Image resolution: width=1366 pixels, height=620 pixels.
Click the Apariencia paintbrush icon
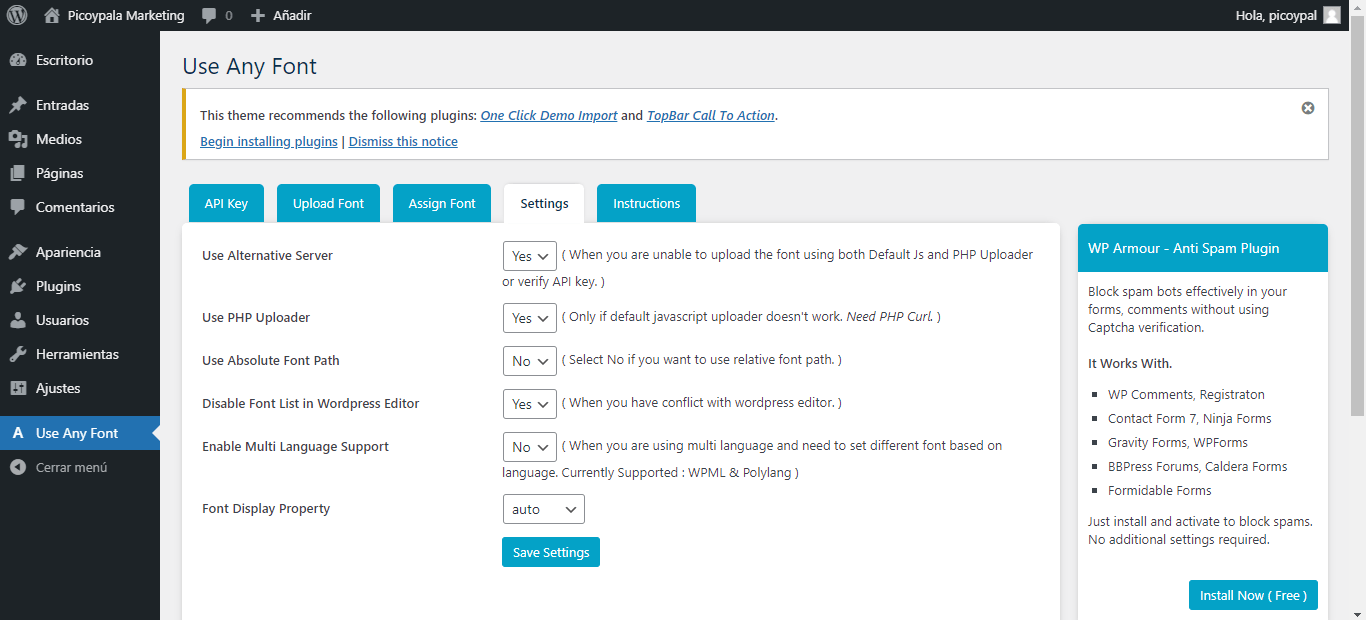tap(18, 252)
